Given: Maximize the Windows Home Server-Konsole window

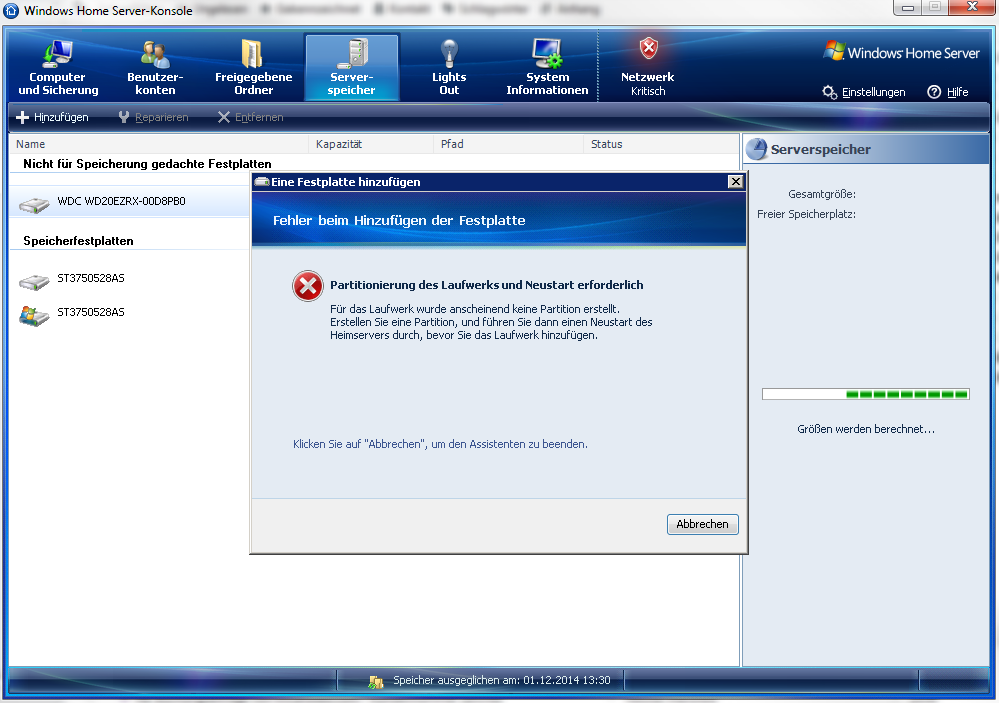Looking at the screenshot, I should [x=935, y=8].
